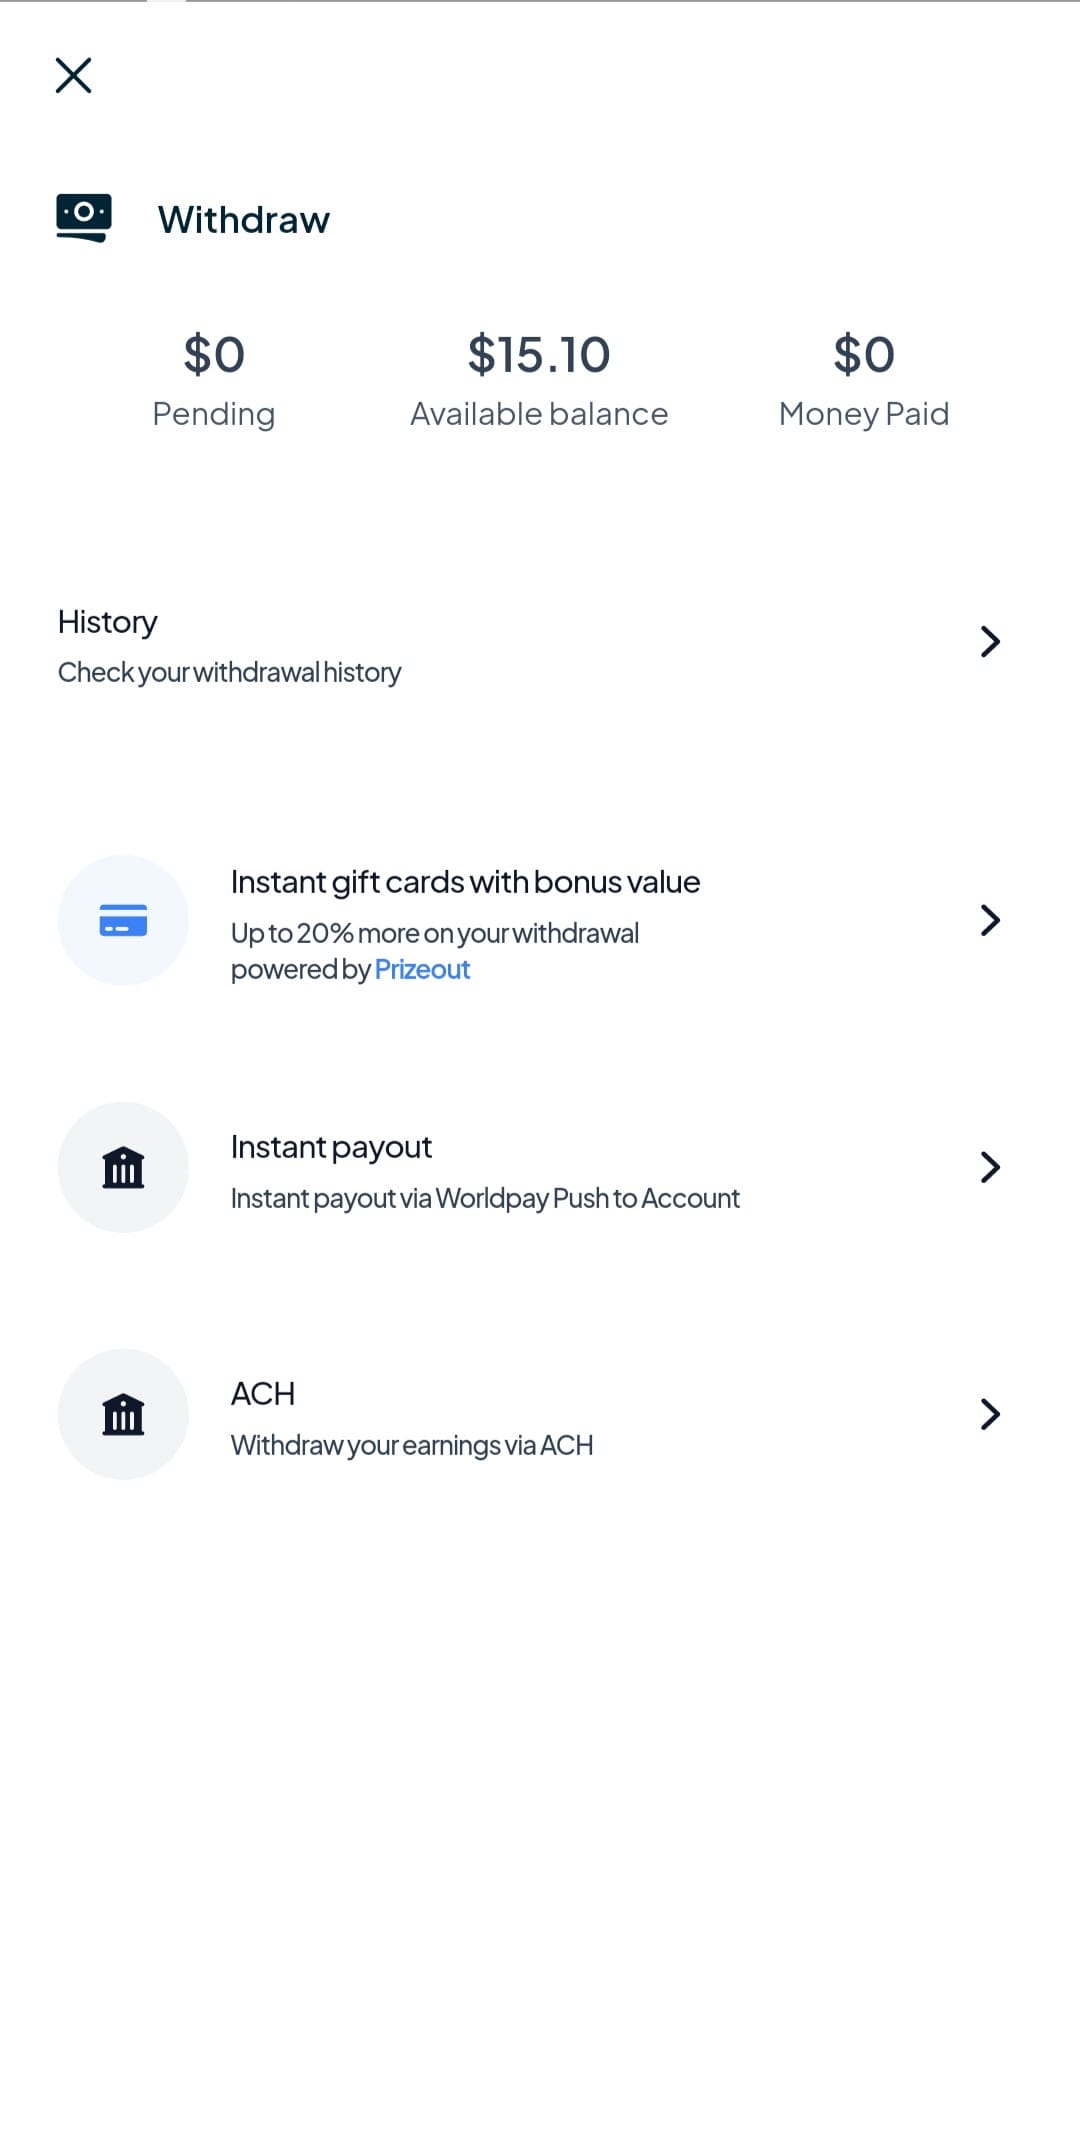Viewport: 1080px width, 2135px height.
Task: Tap the Instant payout bank icon
Action: (123, 1167)
